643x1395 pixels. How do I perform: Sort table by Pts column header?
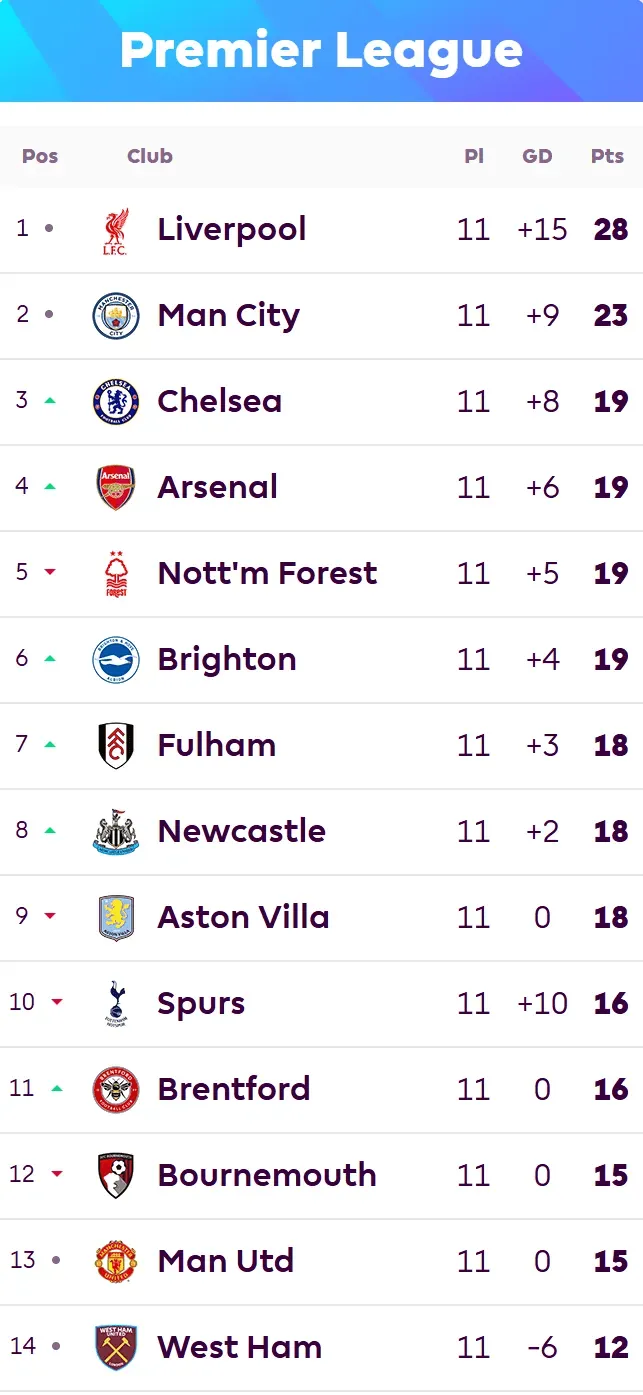[x=607, y=156]
